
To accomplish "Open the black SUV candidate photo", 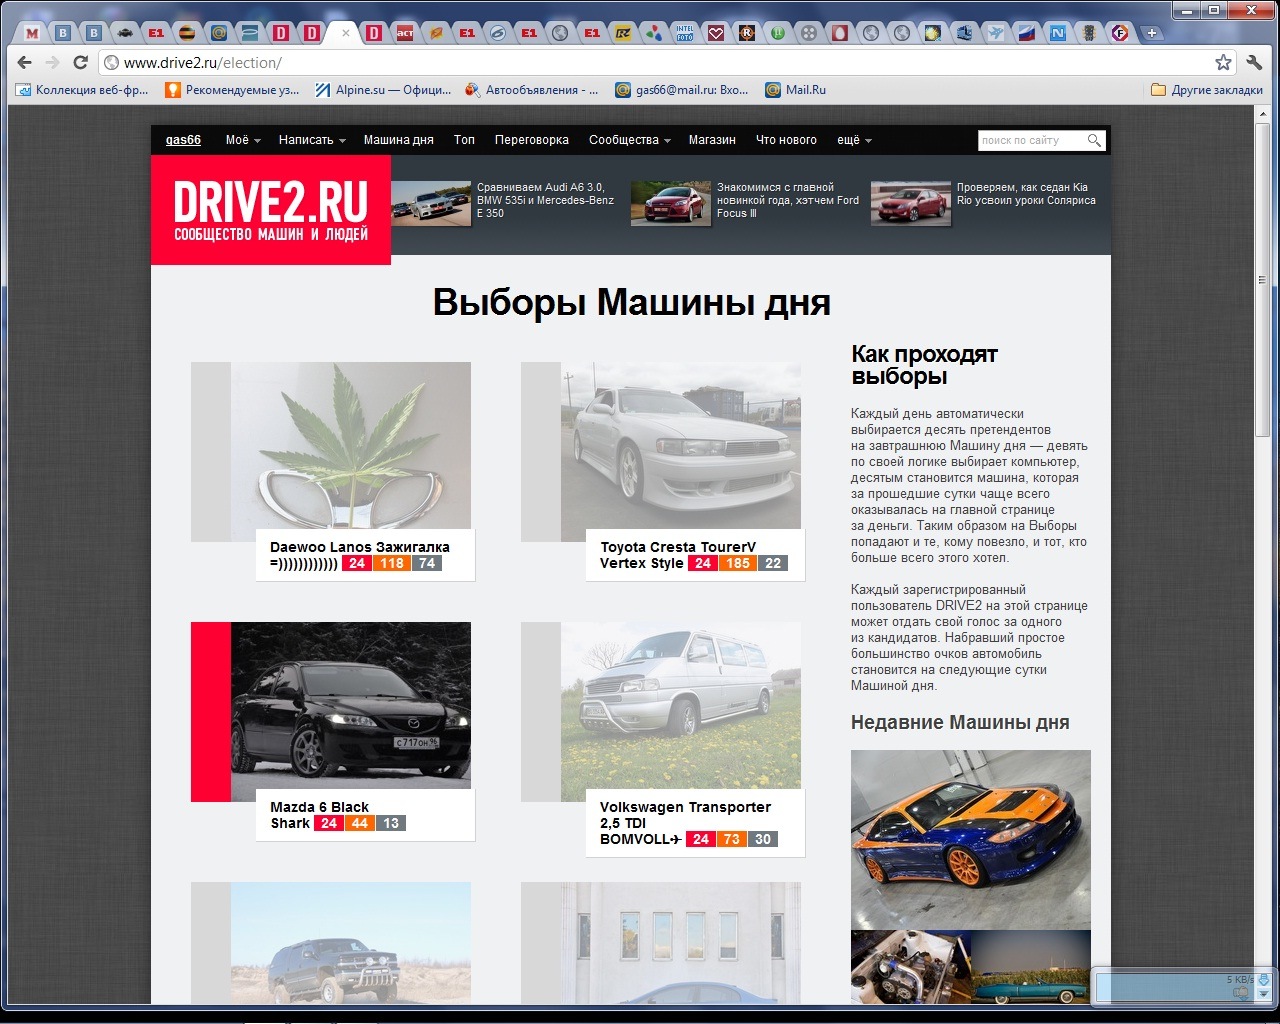I will coord(351,943).
